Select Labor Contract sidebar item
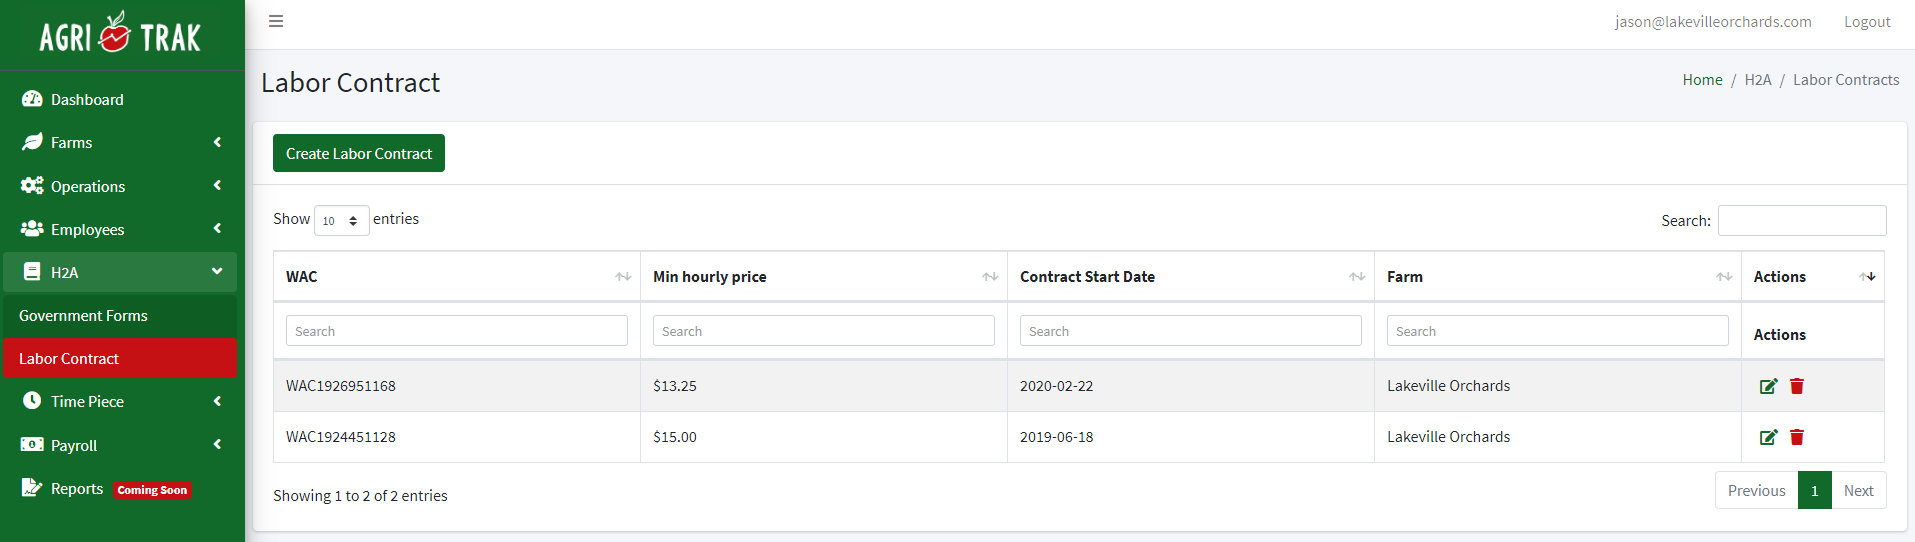Viewport: 1915px width, 542px height. (x=120, y=358)
